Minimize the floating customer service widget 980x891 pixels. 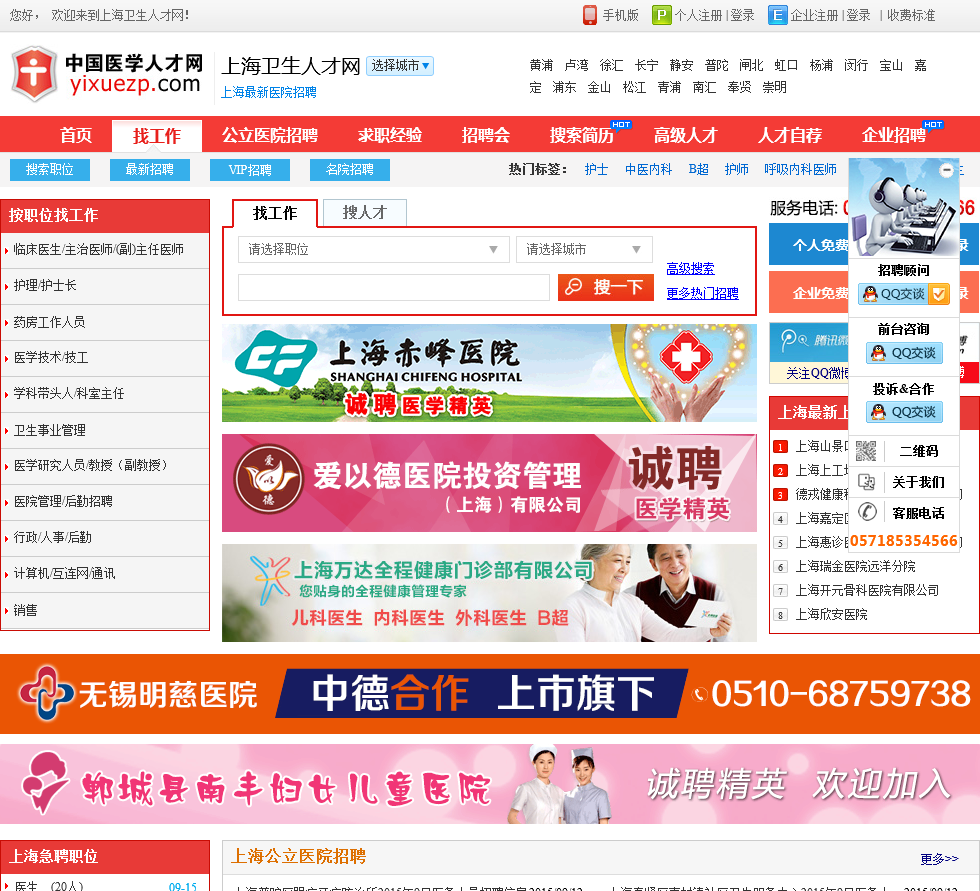point(946,170)
